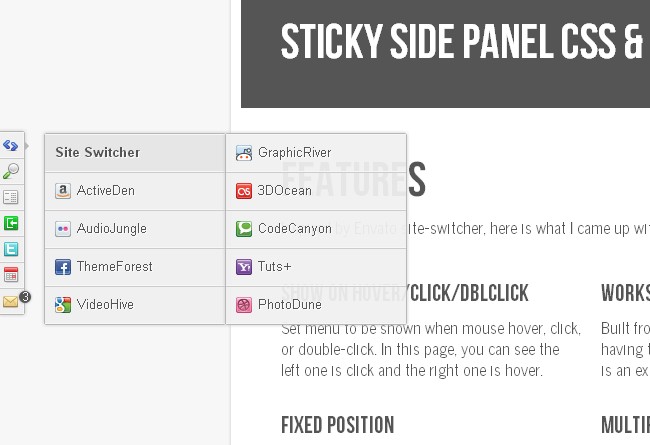The height and width of the screenshot is (445, 650).
Task: Click the green exit arrow sidebar icon
Action: [11, 223]
